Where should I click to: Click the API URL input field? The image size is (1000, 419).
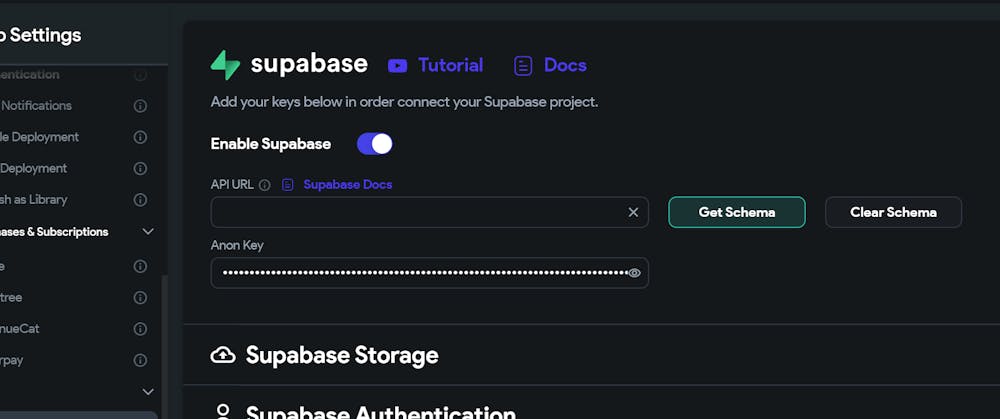coord(415,212)
